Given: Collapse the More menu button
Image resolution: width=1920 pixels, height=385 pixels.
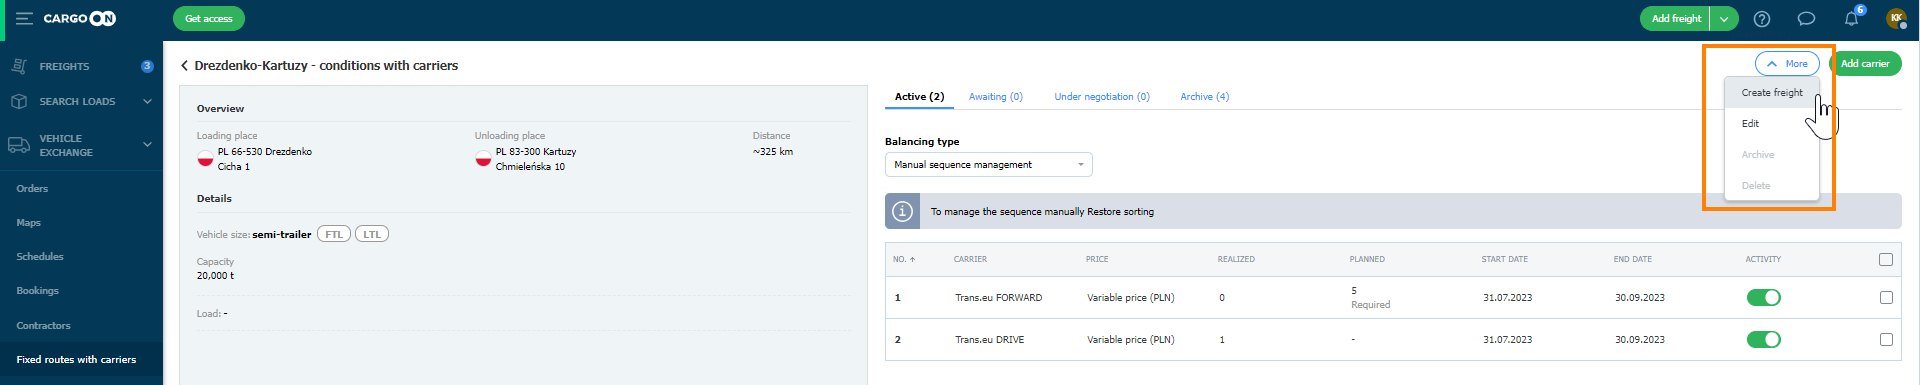Looking at the screenshot, I should pos(1787,63).
